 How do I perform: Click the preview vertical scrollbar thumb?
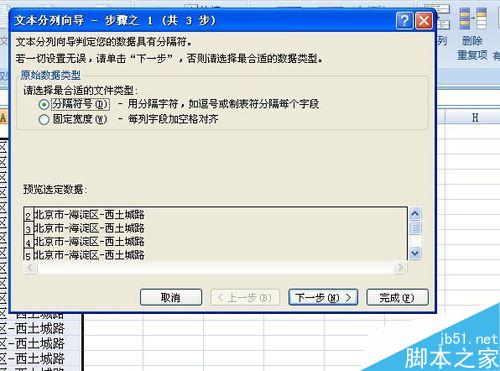(x=415, y=228)
